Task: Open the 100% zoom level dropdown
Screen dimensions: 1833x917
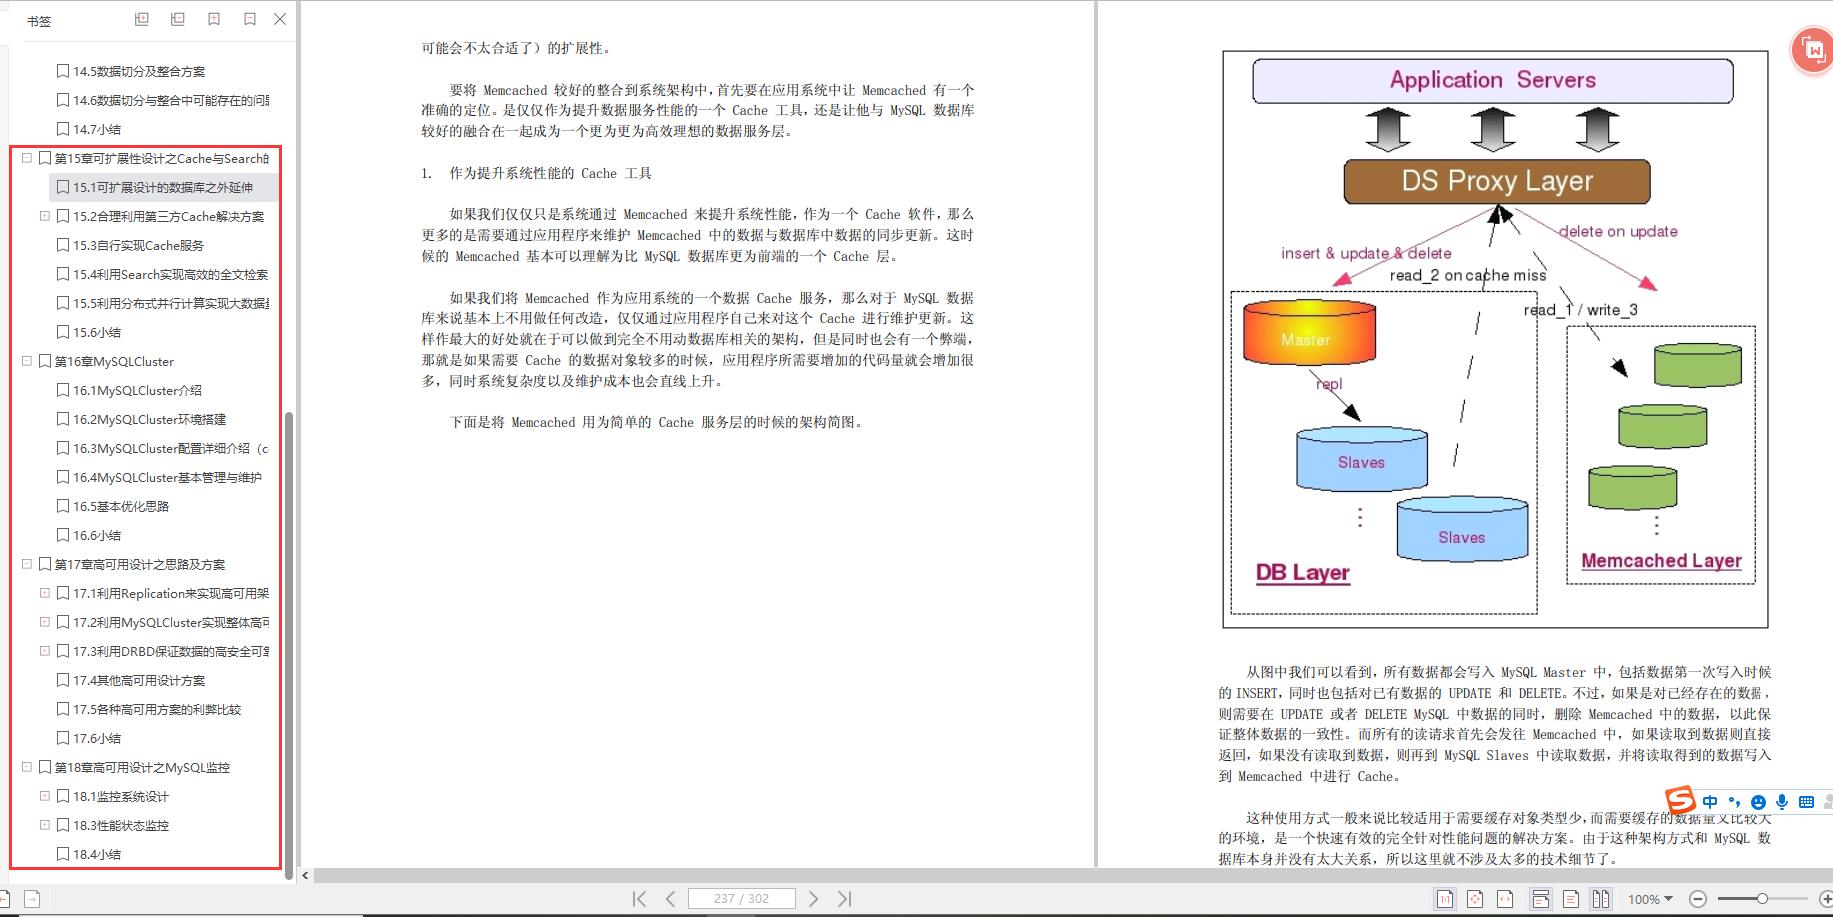Action: pos(1651,899)
